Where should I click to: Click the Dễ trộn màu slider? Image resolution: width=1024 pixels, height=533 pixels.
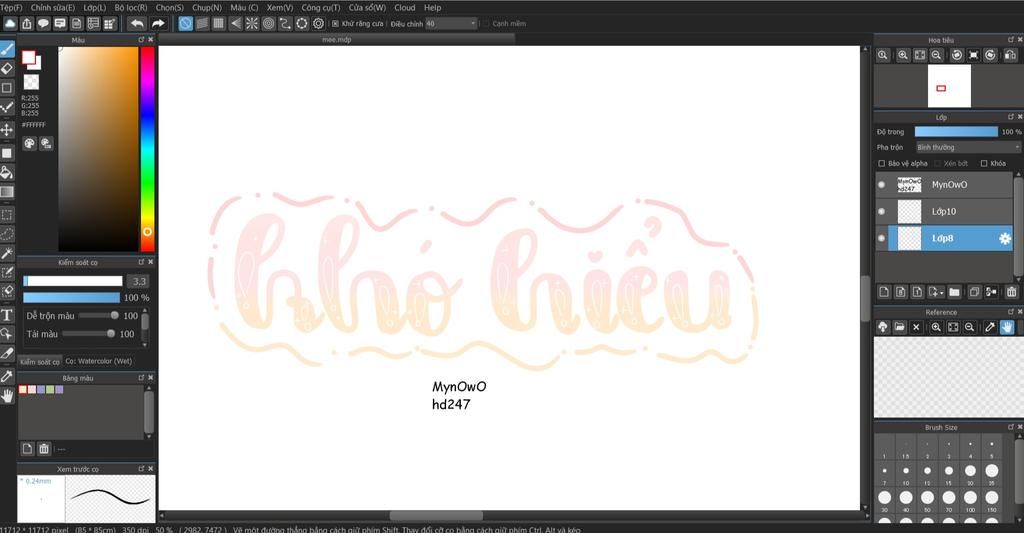[99, 315]
